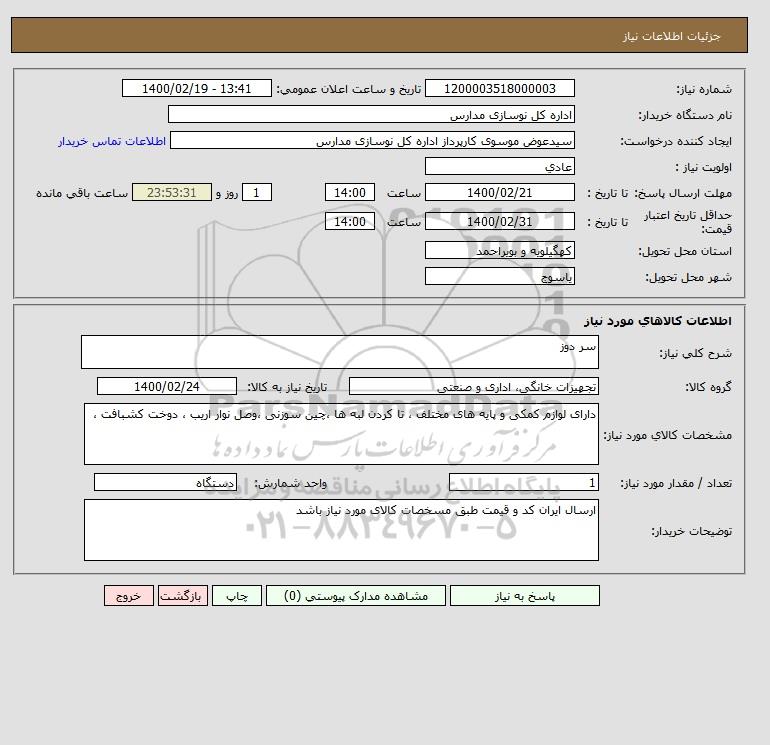Click label مهلت ارسال پاسخ
The width and height of the screenshot is (770, 745).
(x=683, y=193)
